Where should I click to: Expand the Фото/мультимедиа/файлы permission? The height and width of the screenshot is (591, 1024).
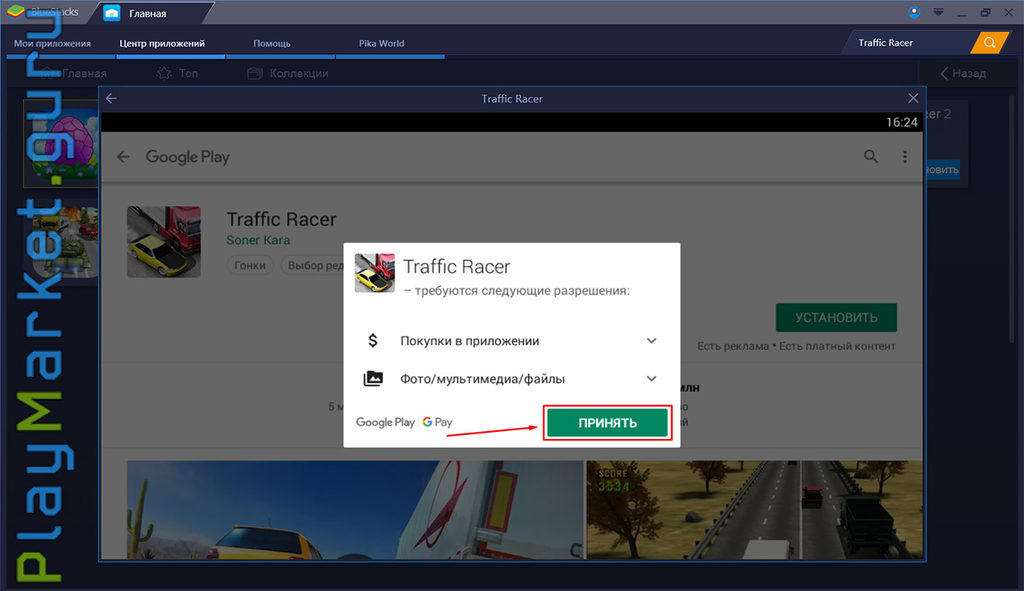point(651,379)
